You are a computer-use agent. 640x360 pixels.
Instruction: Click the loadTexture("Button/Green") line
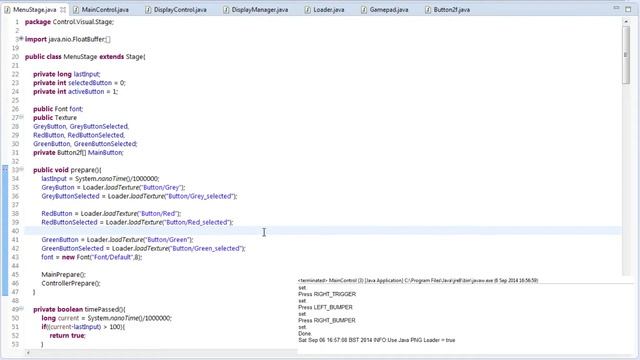(117, 240)
